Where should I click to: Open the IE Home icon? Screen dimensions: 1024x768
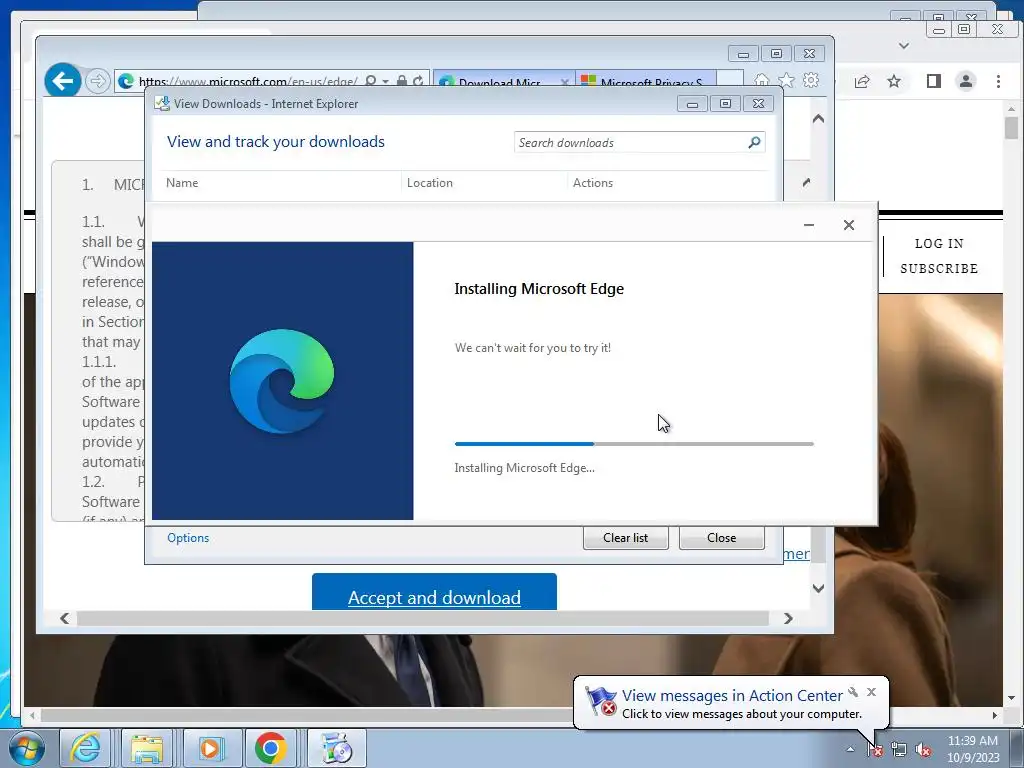(x=761, y=80)
